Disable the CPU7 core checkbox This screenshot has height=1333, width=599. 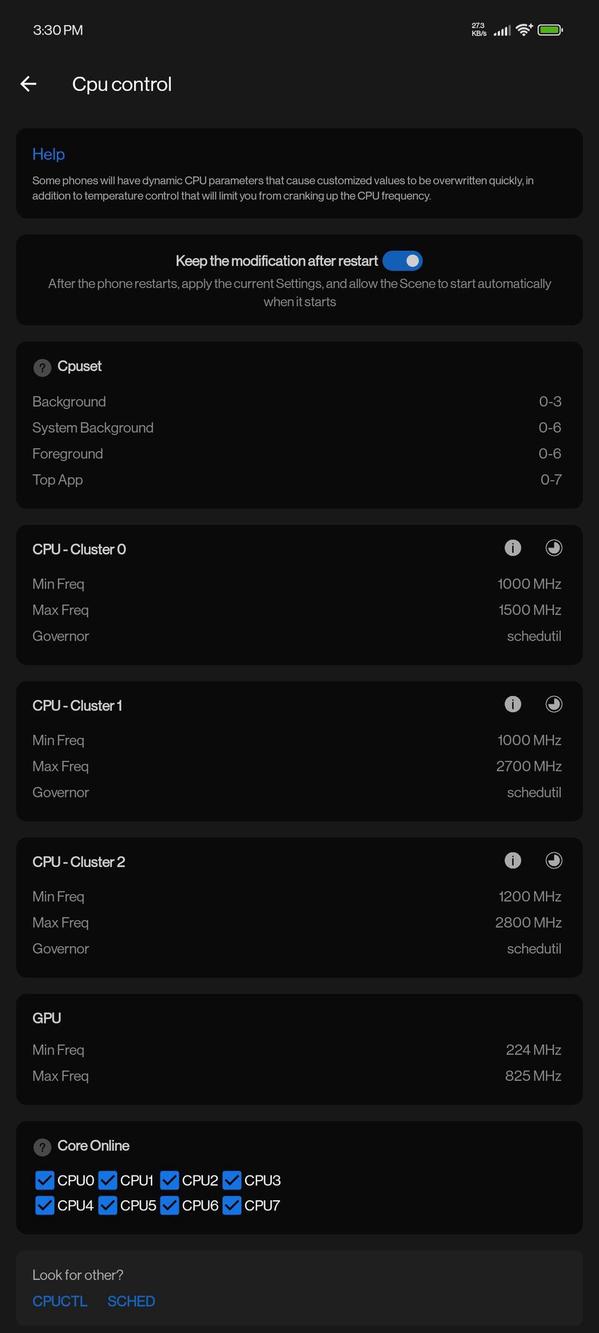click(231, 1205)
